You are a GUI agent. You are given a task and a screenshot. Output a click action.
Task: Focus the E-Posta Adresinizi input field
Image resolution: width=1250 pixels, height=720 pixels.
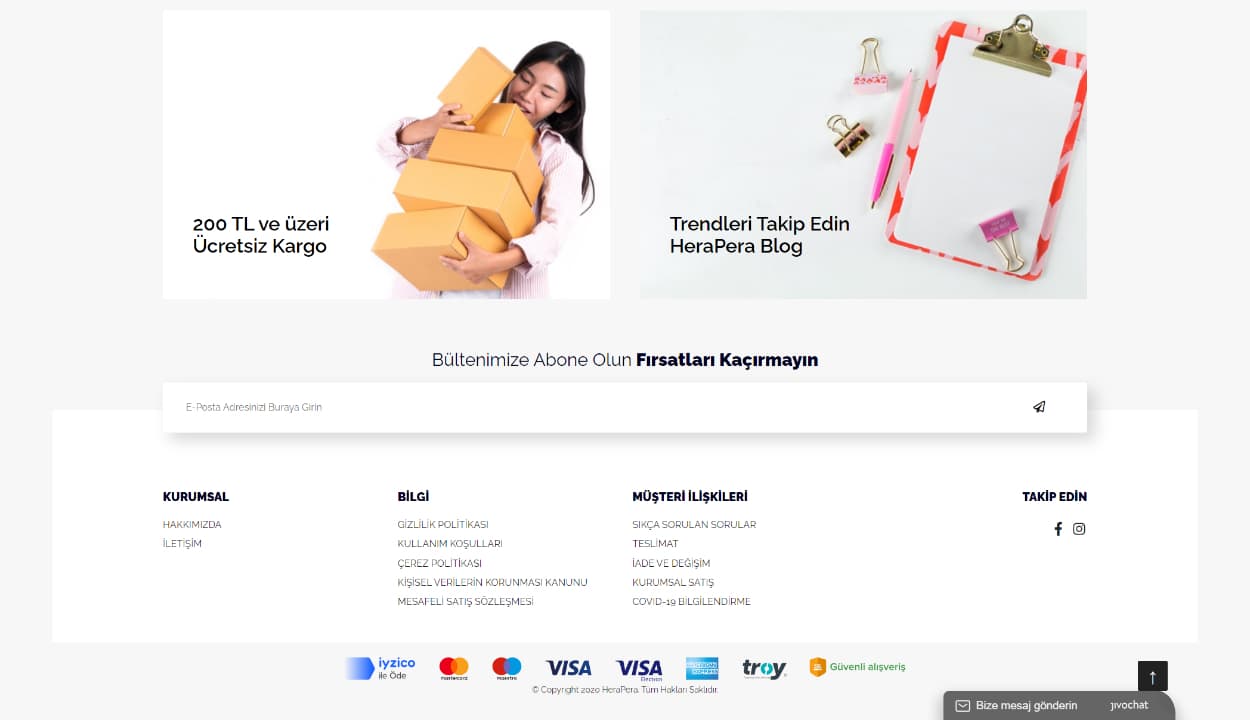click(600, 407)
